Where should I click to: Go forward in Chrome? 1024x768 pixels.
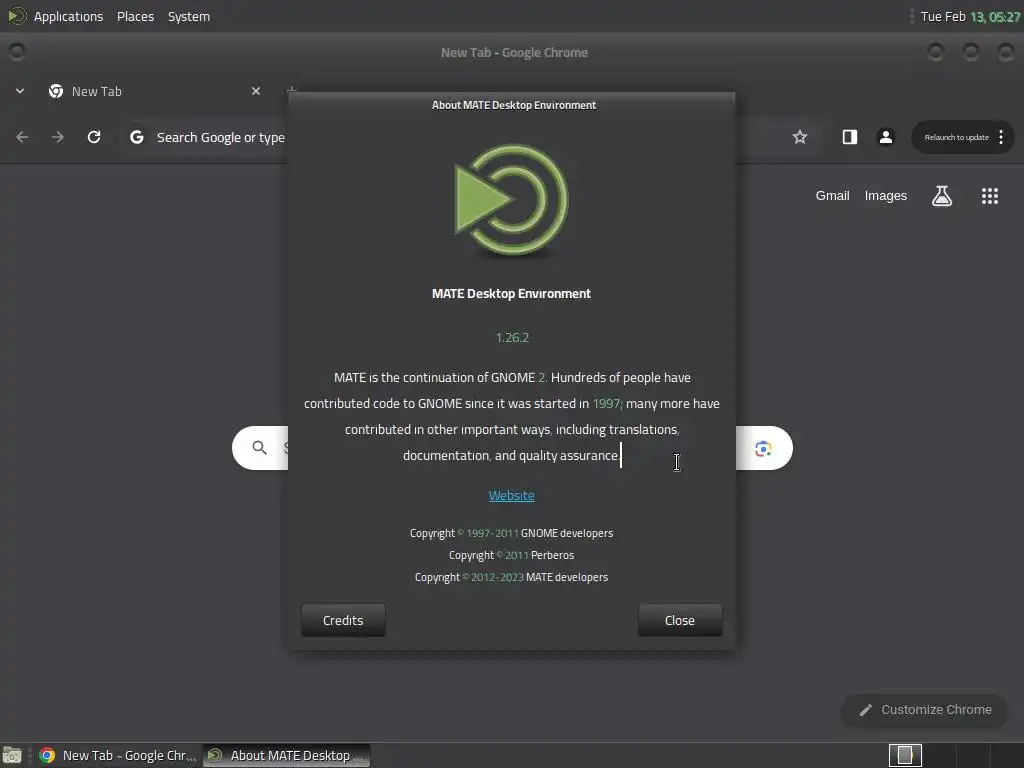coord(58,137)
